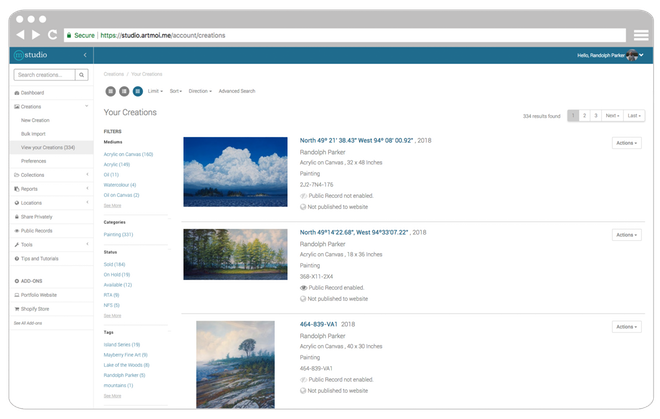Click the Tools wrench icon
The image size is (660, 419).
(x=17, y=245)
